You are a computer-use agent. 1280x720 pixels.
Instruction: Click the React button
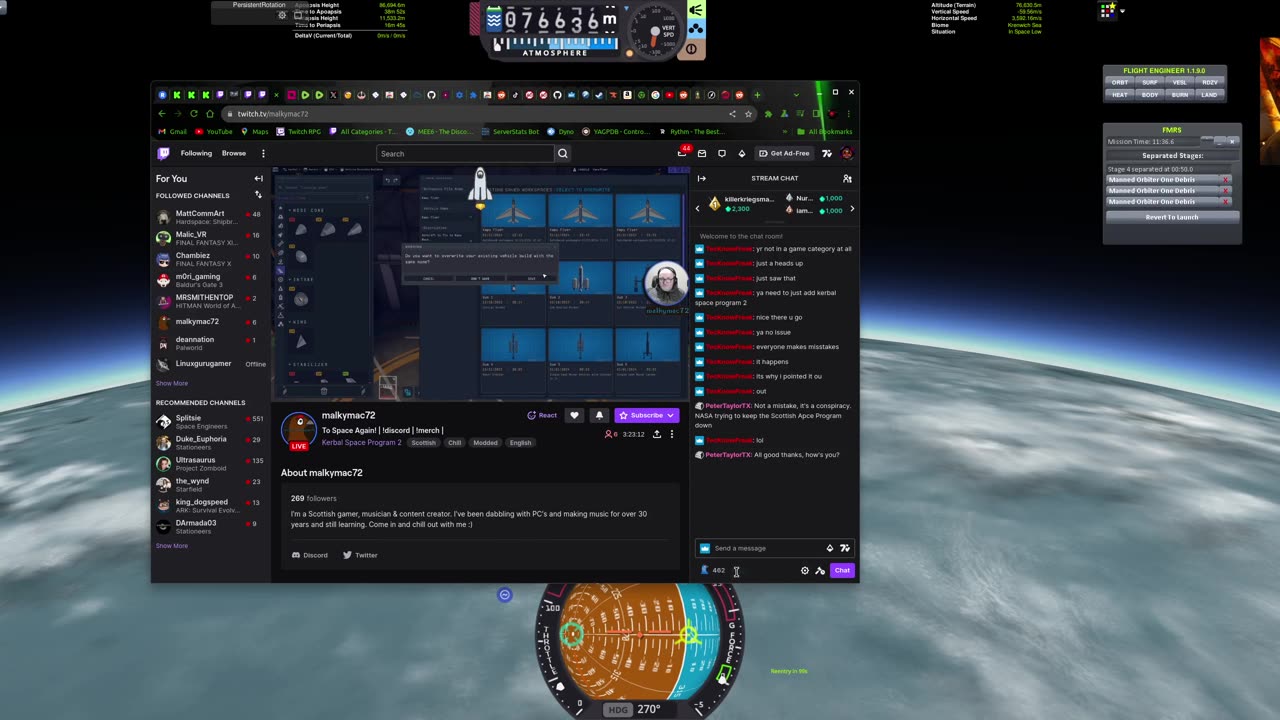click(543, 415)
